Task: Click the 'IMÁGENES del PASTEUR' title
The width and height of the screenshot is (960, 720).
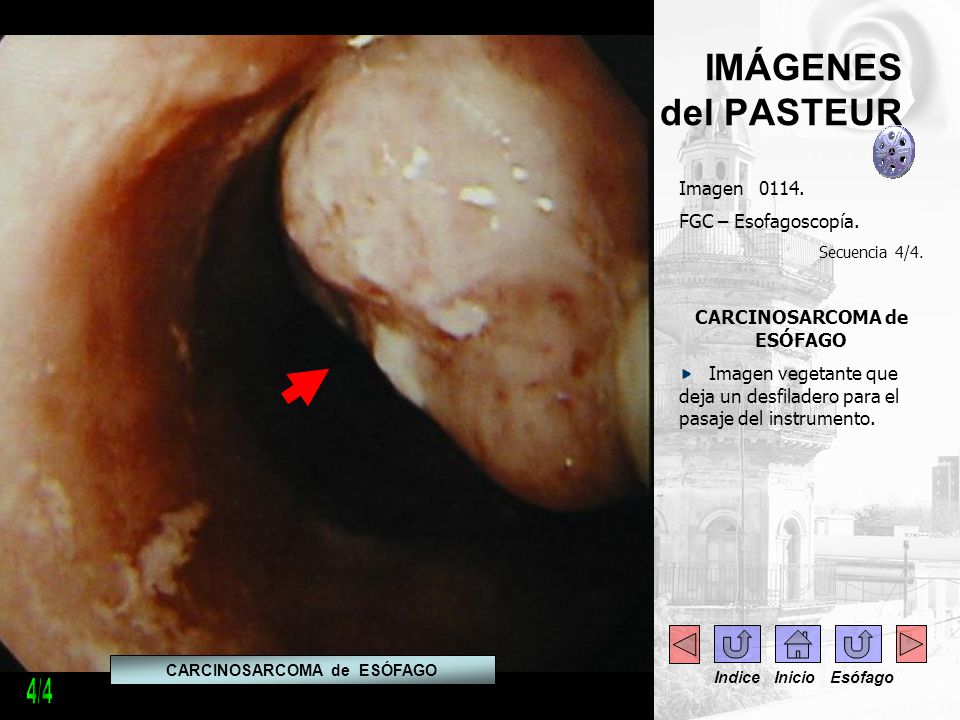Action: click(x=781, y=89)
